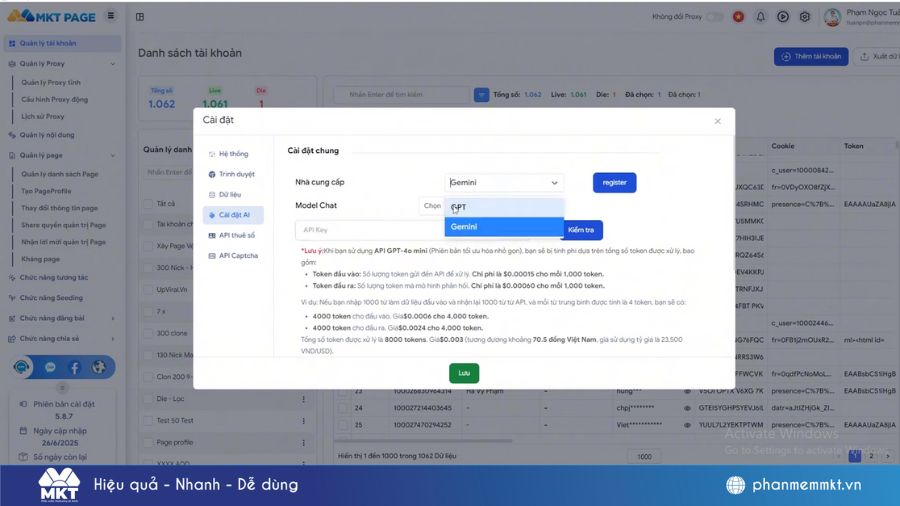The height and width of the screenshot is (506, 900).
Task: Open the Nhà cung cấp combo box
Action: coord(504,182)
